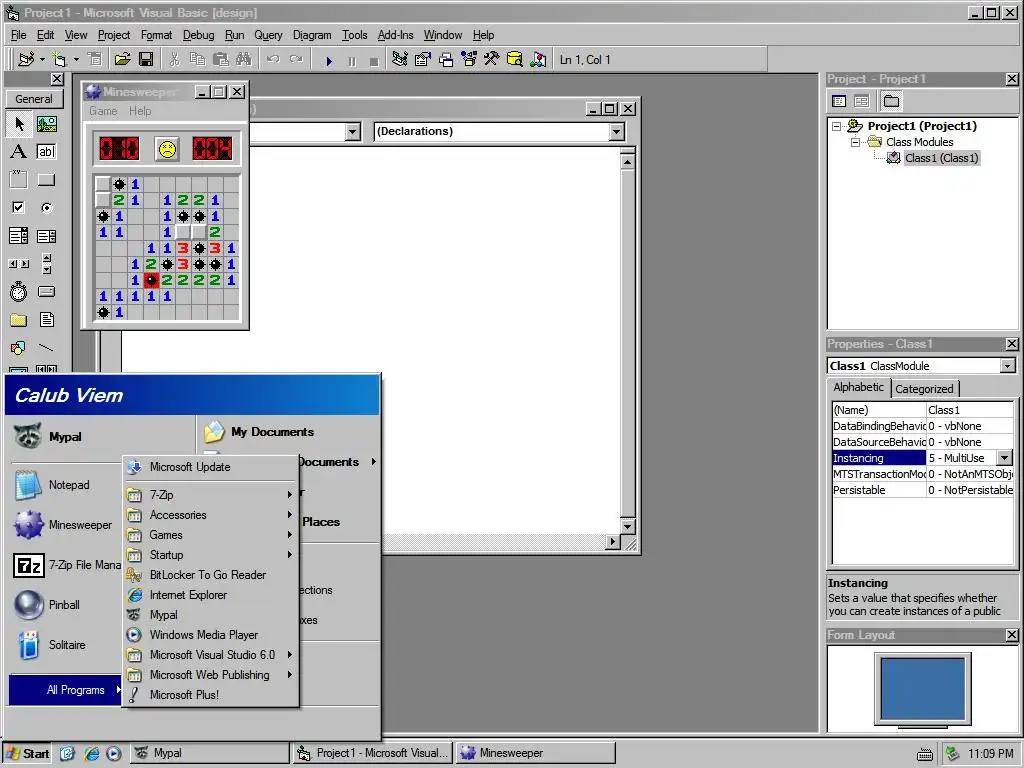The height and width of the screenshot is (768, 1024).
Task: Open the Add Form dropdown arrow
Action: 76,60
